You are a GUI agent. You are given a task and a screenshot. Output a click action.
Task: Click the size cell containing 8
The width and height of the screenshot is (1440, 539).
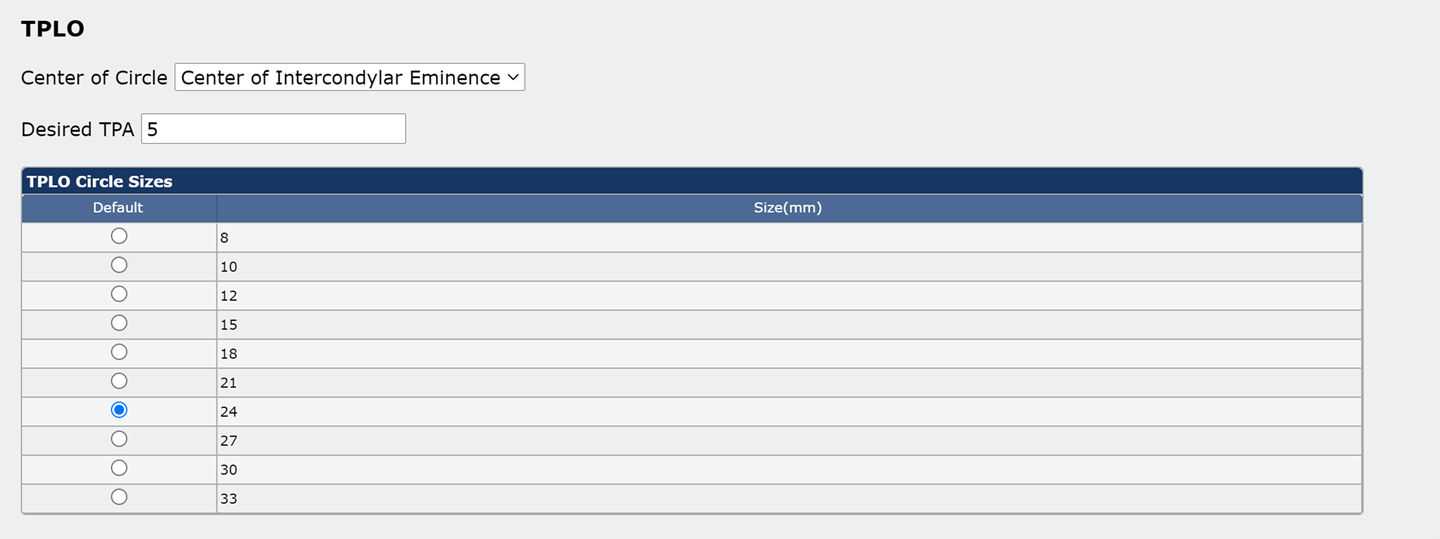click(788, 238)
